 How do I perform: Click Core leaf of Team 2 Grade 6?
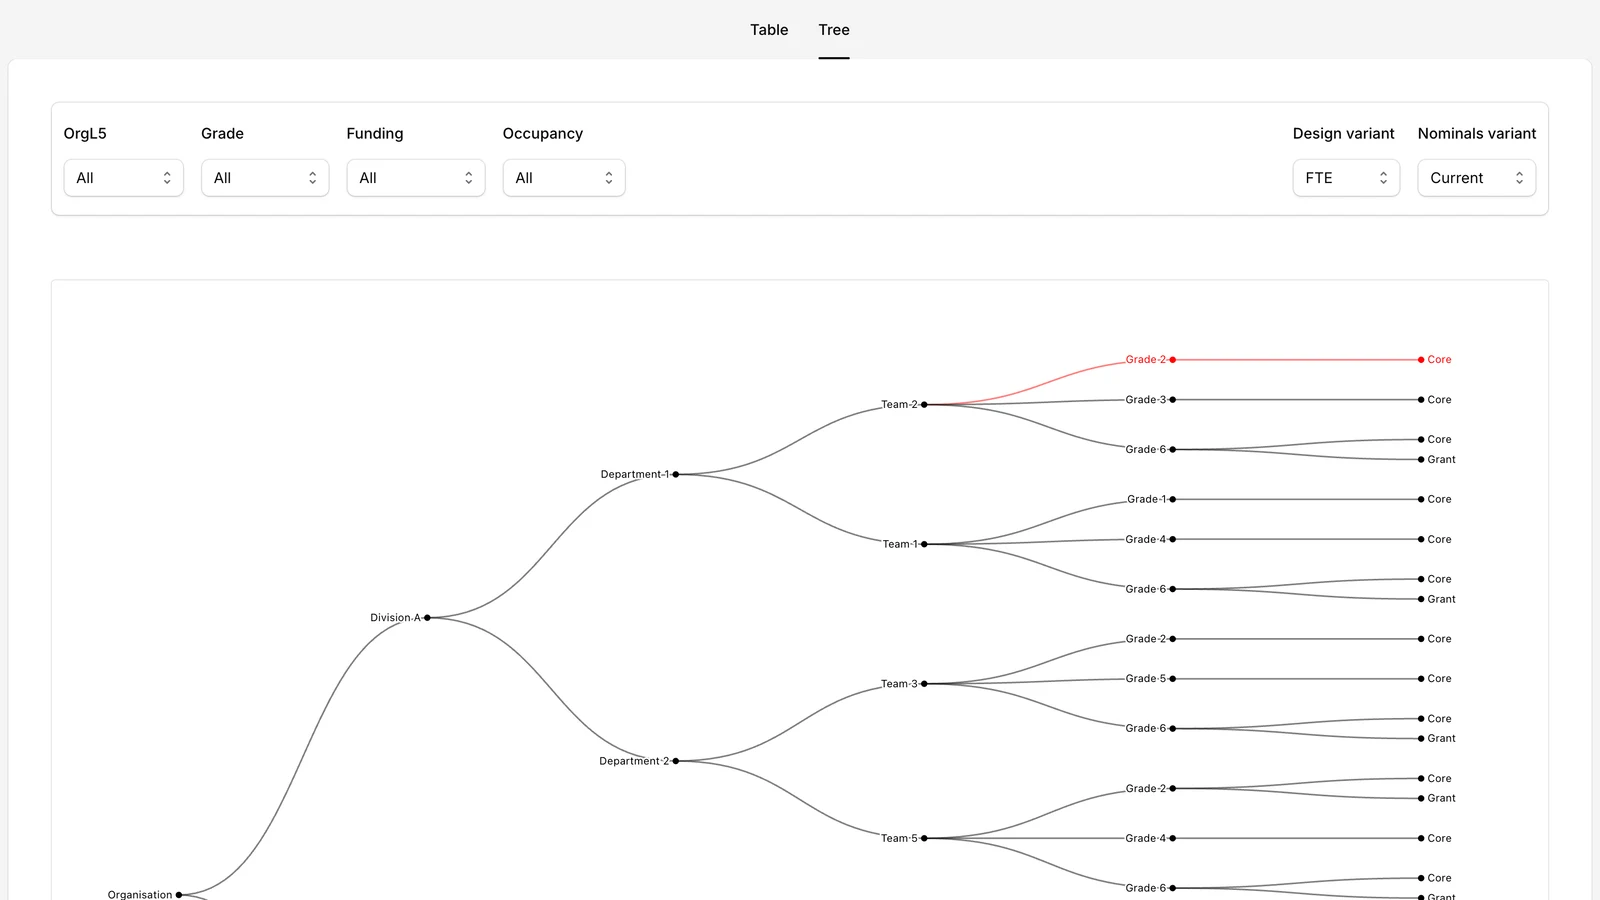1421,439
